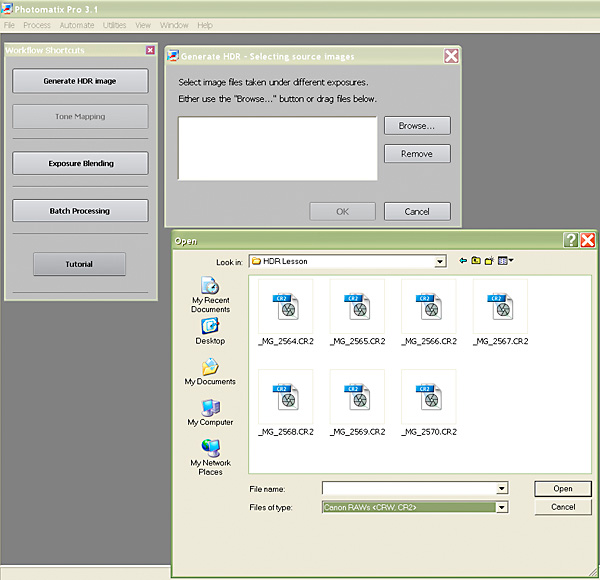Open the Process menu
Viewport: 600px width, 580px height.
click(37, 25)
